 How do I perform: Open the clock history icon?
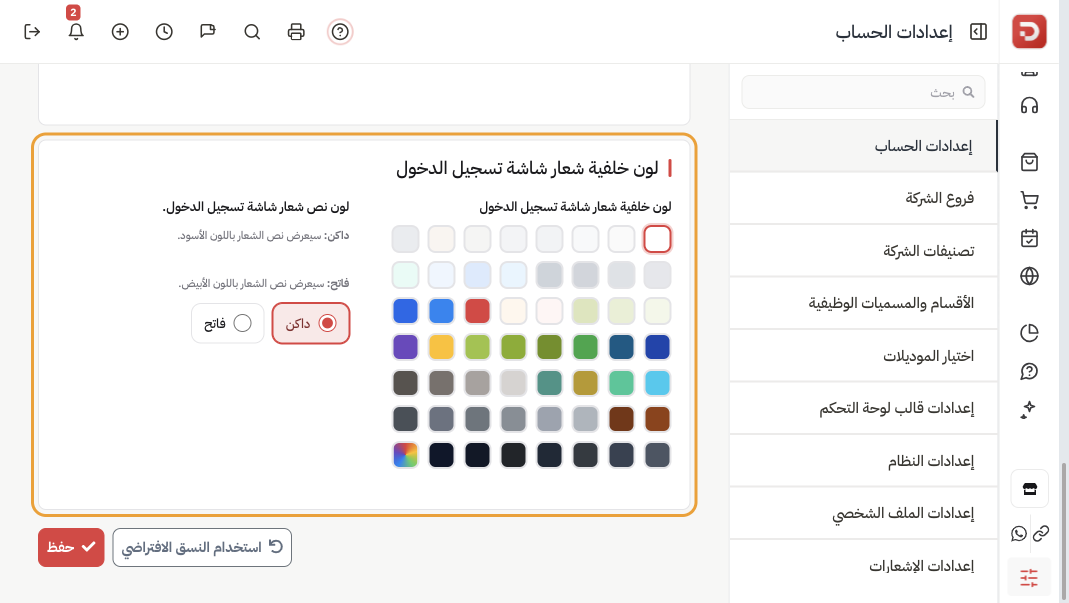tap(164, 31)
